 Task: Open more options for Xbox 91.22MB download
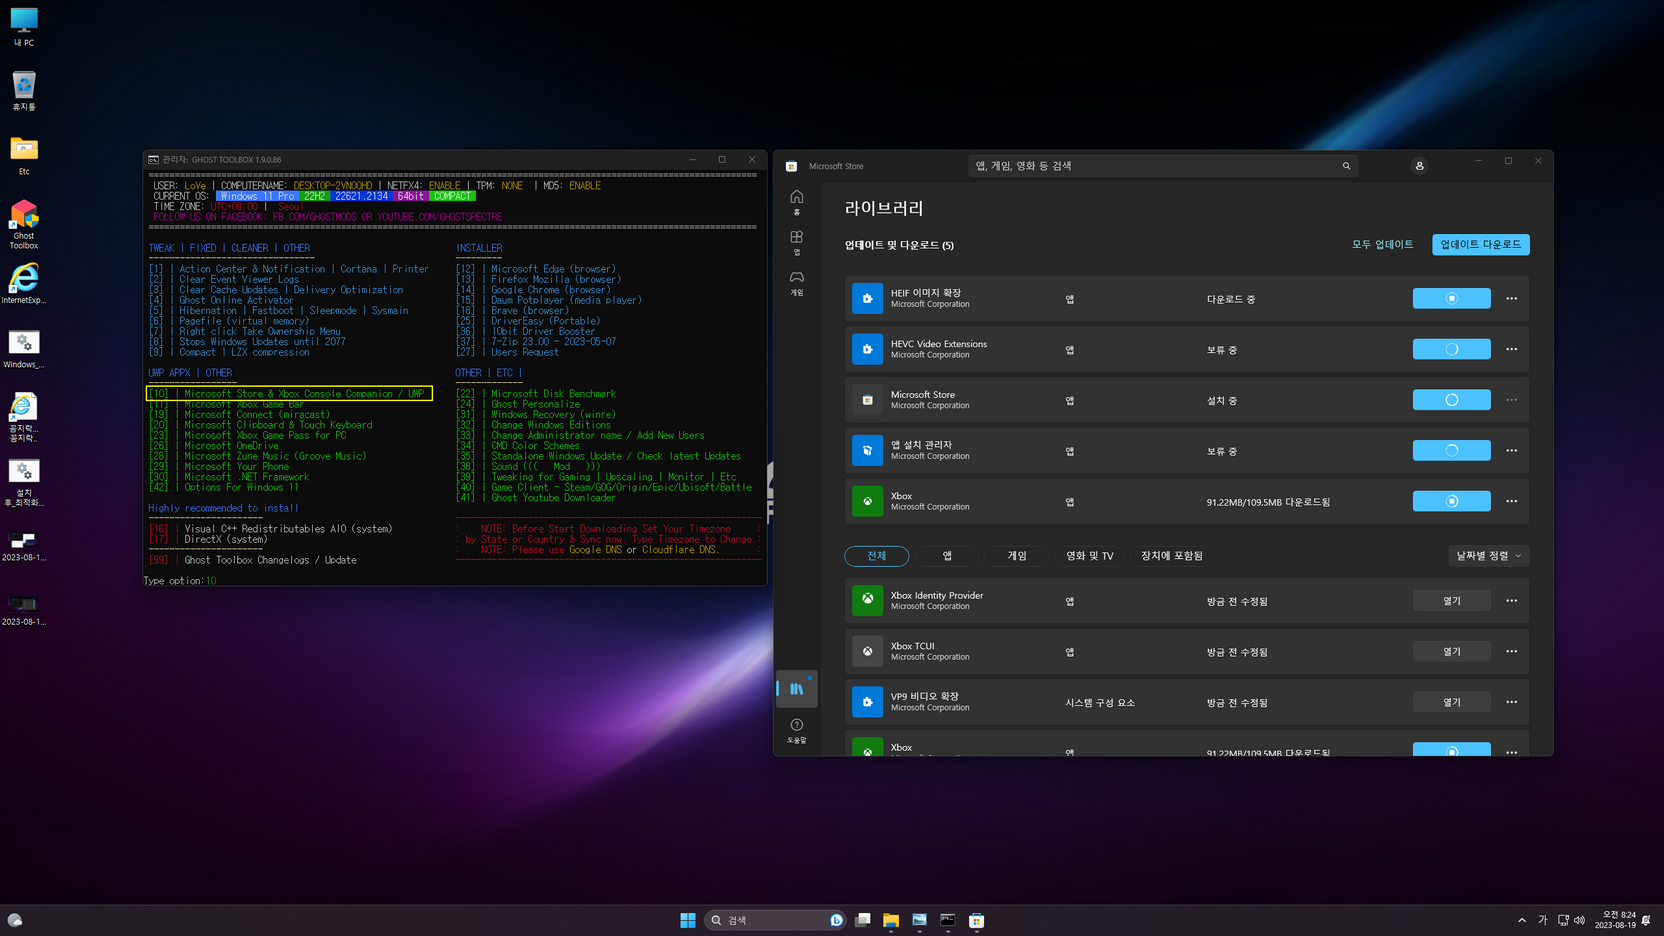click(x=1511, y=501)
